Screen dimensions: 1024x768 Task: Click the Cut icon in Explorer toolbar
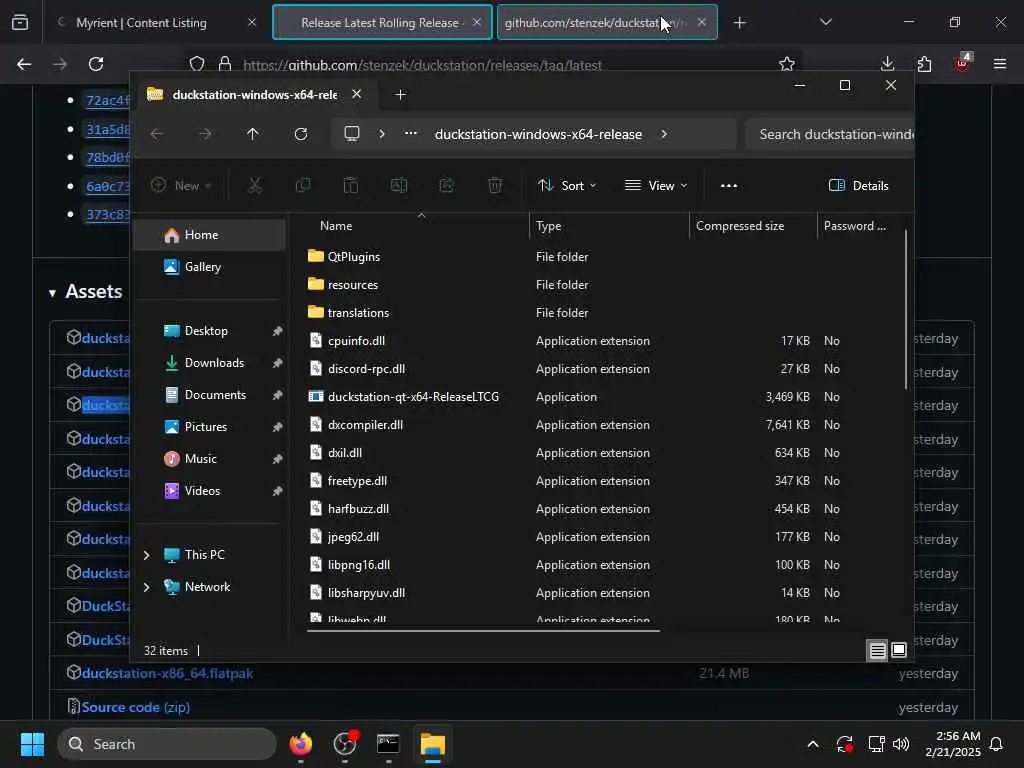(x=255, y=185)
